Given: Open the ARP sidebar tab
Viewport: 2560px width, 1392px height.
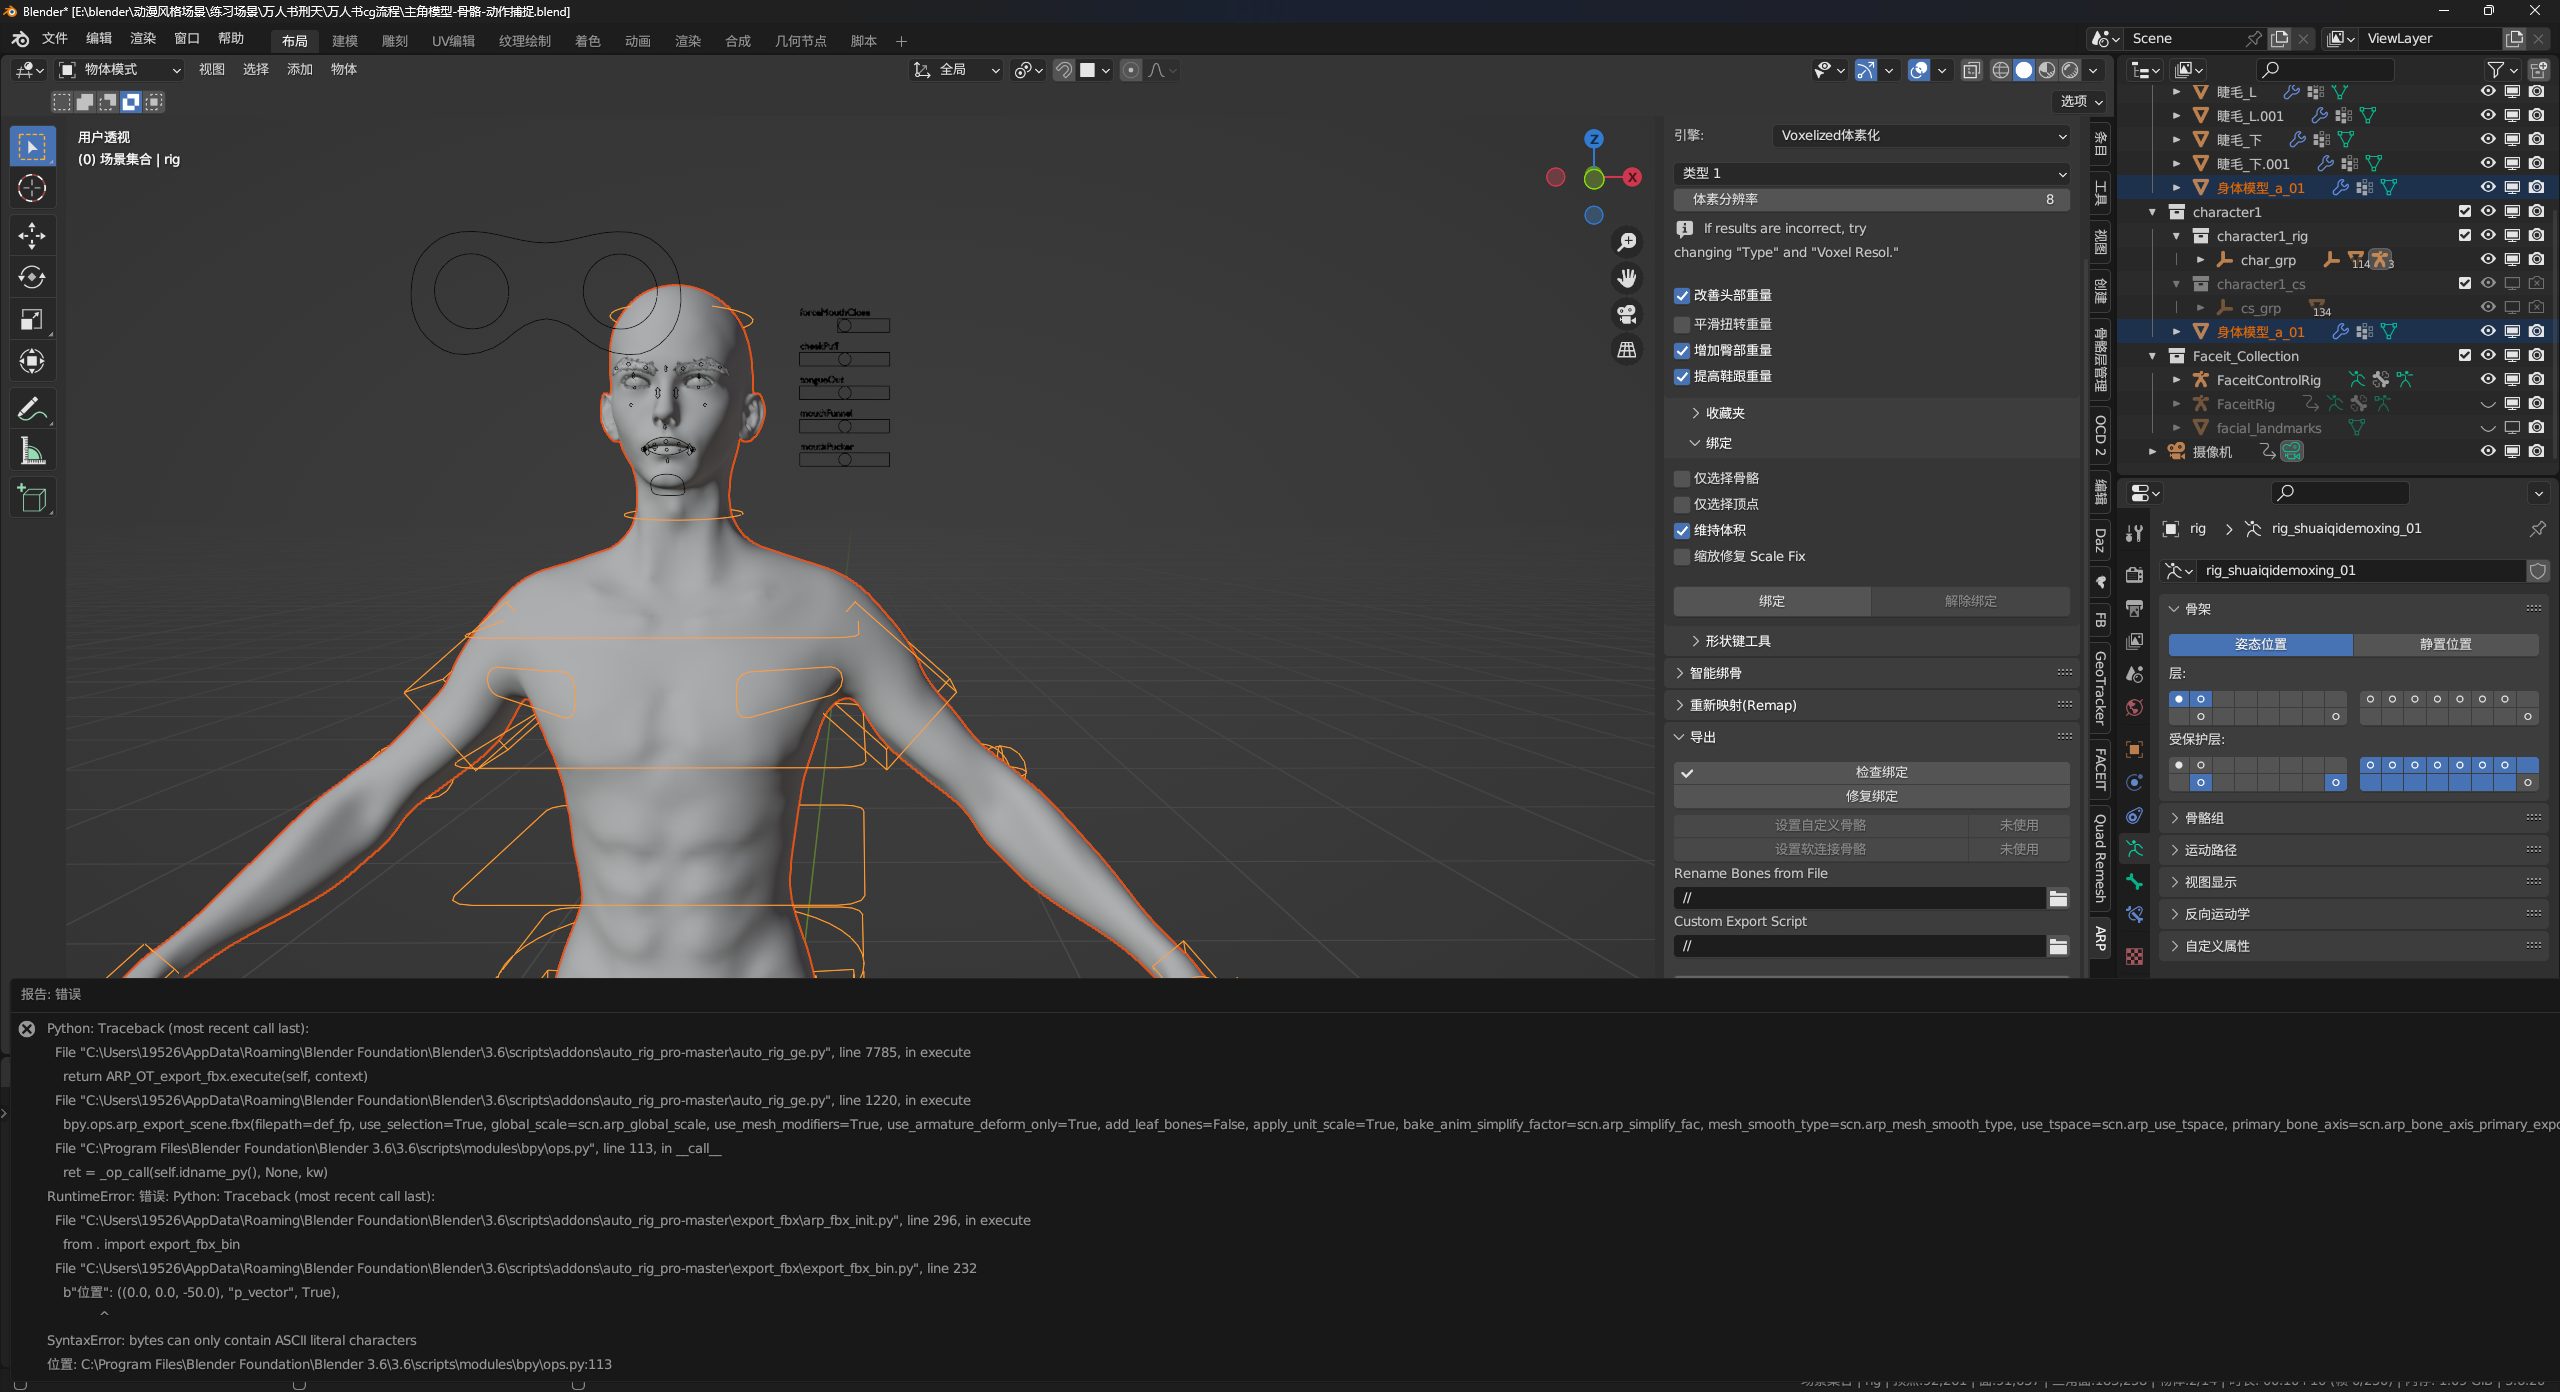Looking at the screenshot, I should point(2100,938).
